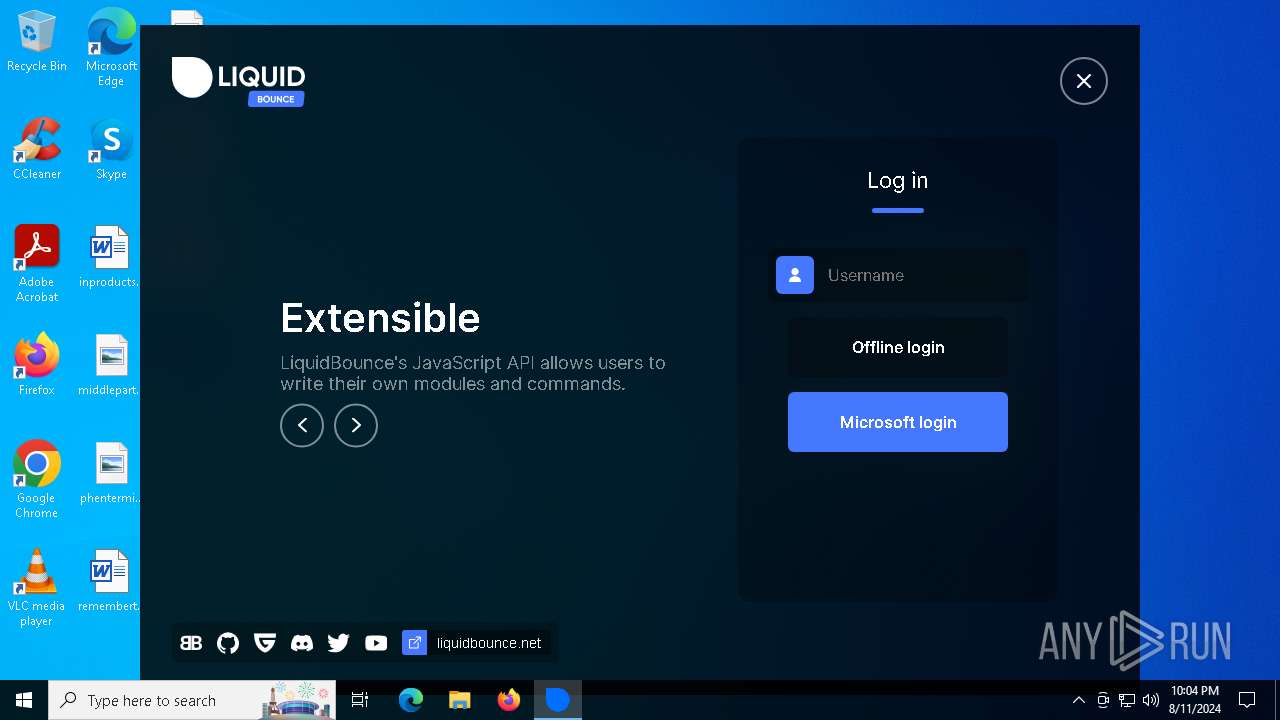This screenshot has height=720, width=1280.
Task: Launch Firefox from the taskbar
Action: click(x=509, y=700)
